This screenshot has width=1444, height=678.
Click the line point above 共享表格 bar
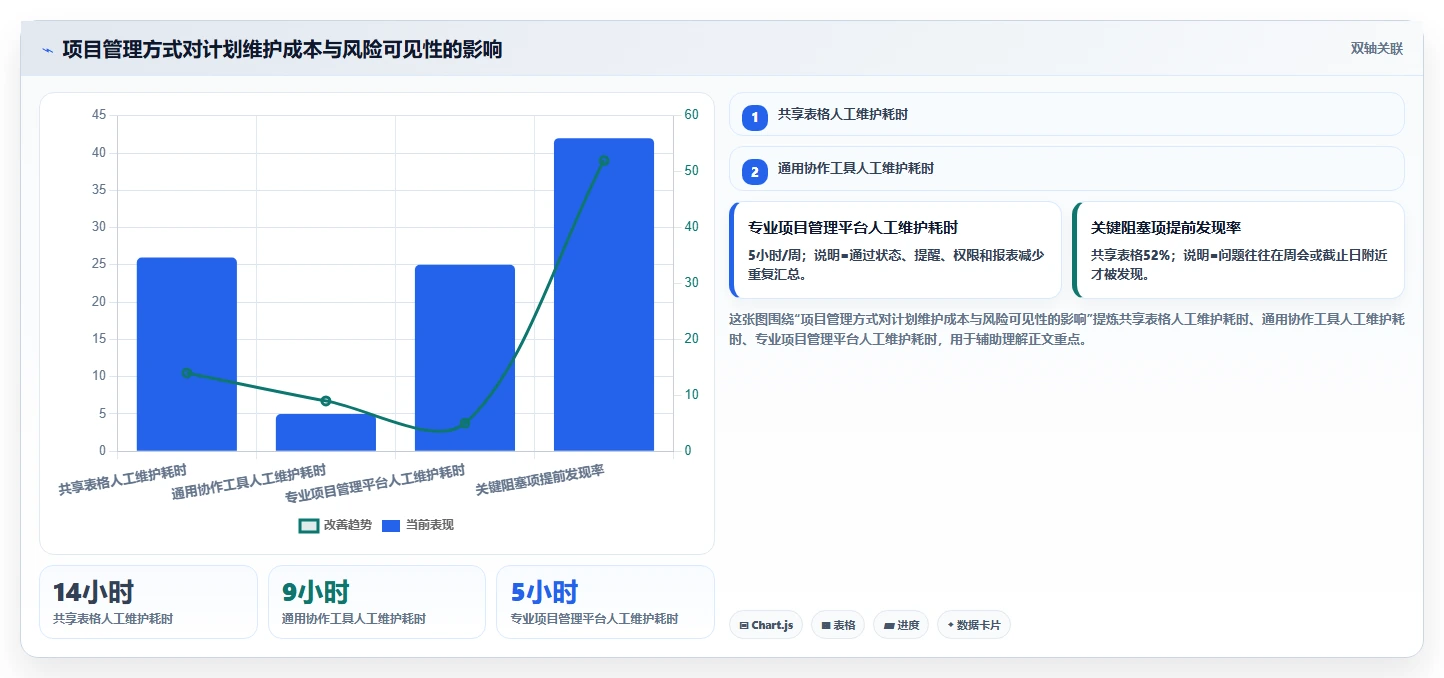click(x=187, y=373)
